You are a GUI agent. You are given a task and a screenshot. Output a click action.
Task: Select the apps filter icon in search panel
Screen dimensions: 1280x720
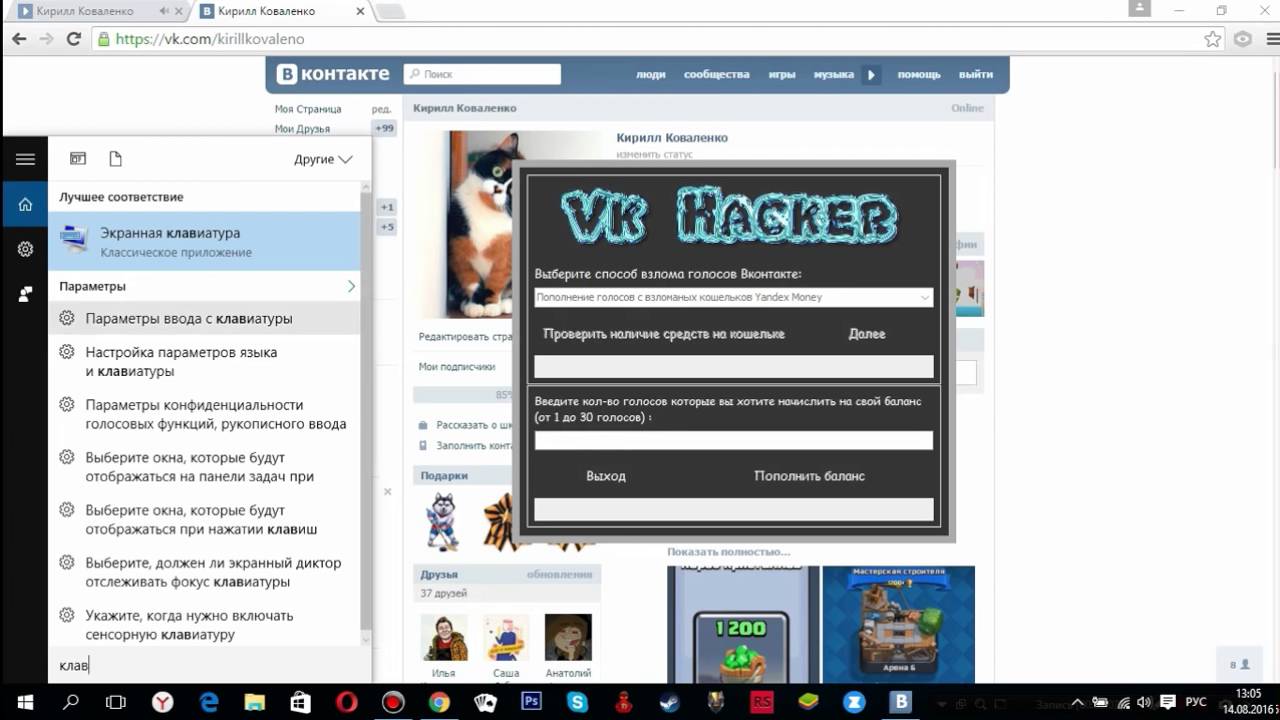(x=78, y=159)
